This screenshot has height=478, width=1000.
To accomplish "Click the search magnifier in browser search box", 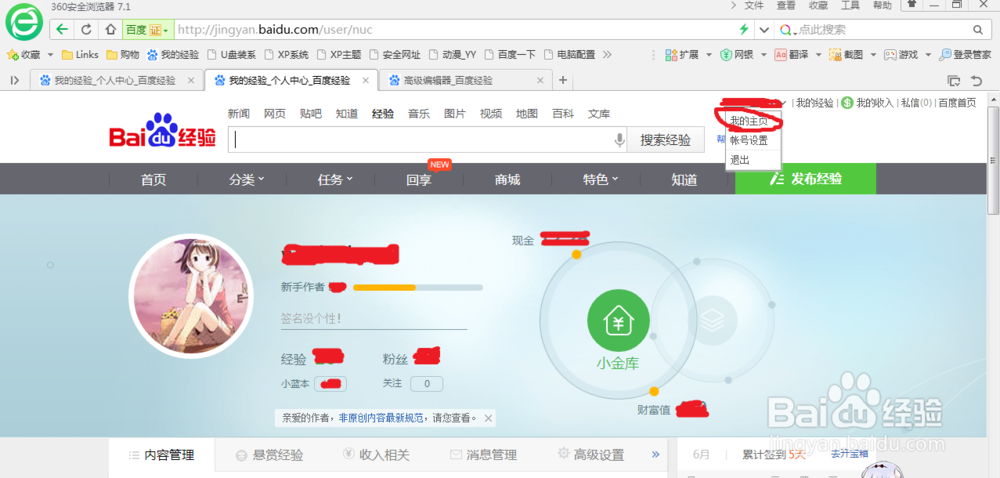I will tap(978, 29).
